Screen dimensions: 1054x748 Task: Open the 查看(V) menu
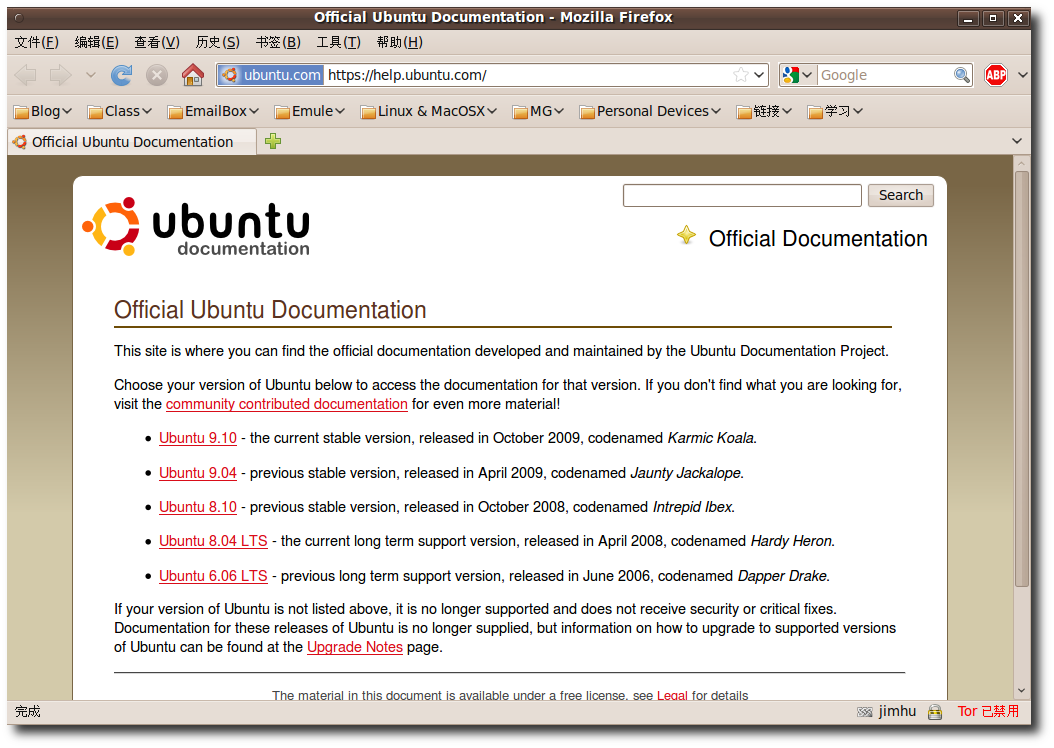(157, 42)
